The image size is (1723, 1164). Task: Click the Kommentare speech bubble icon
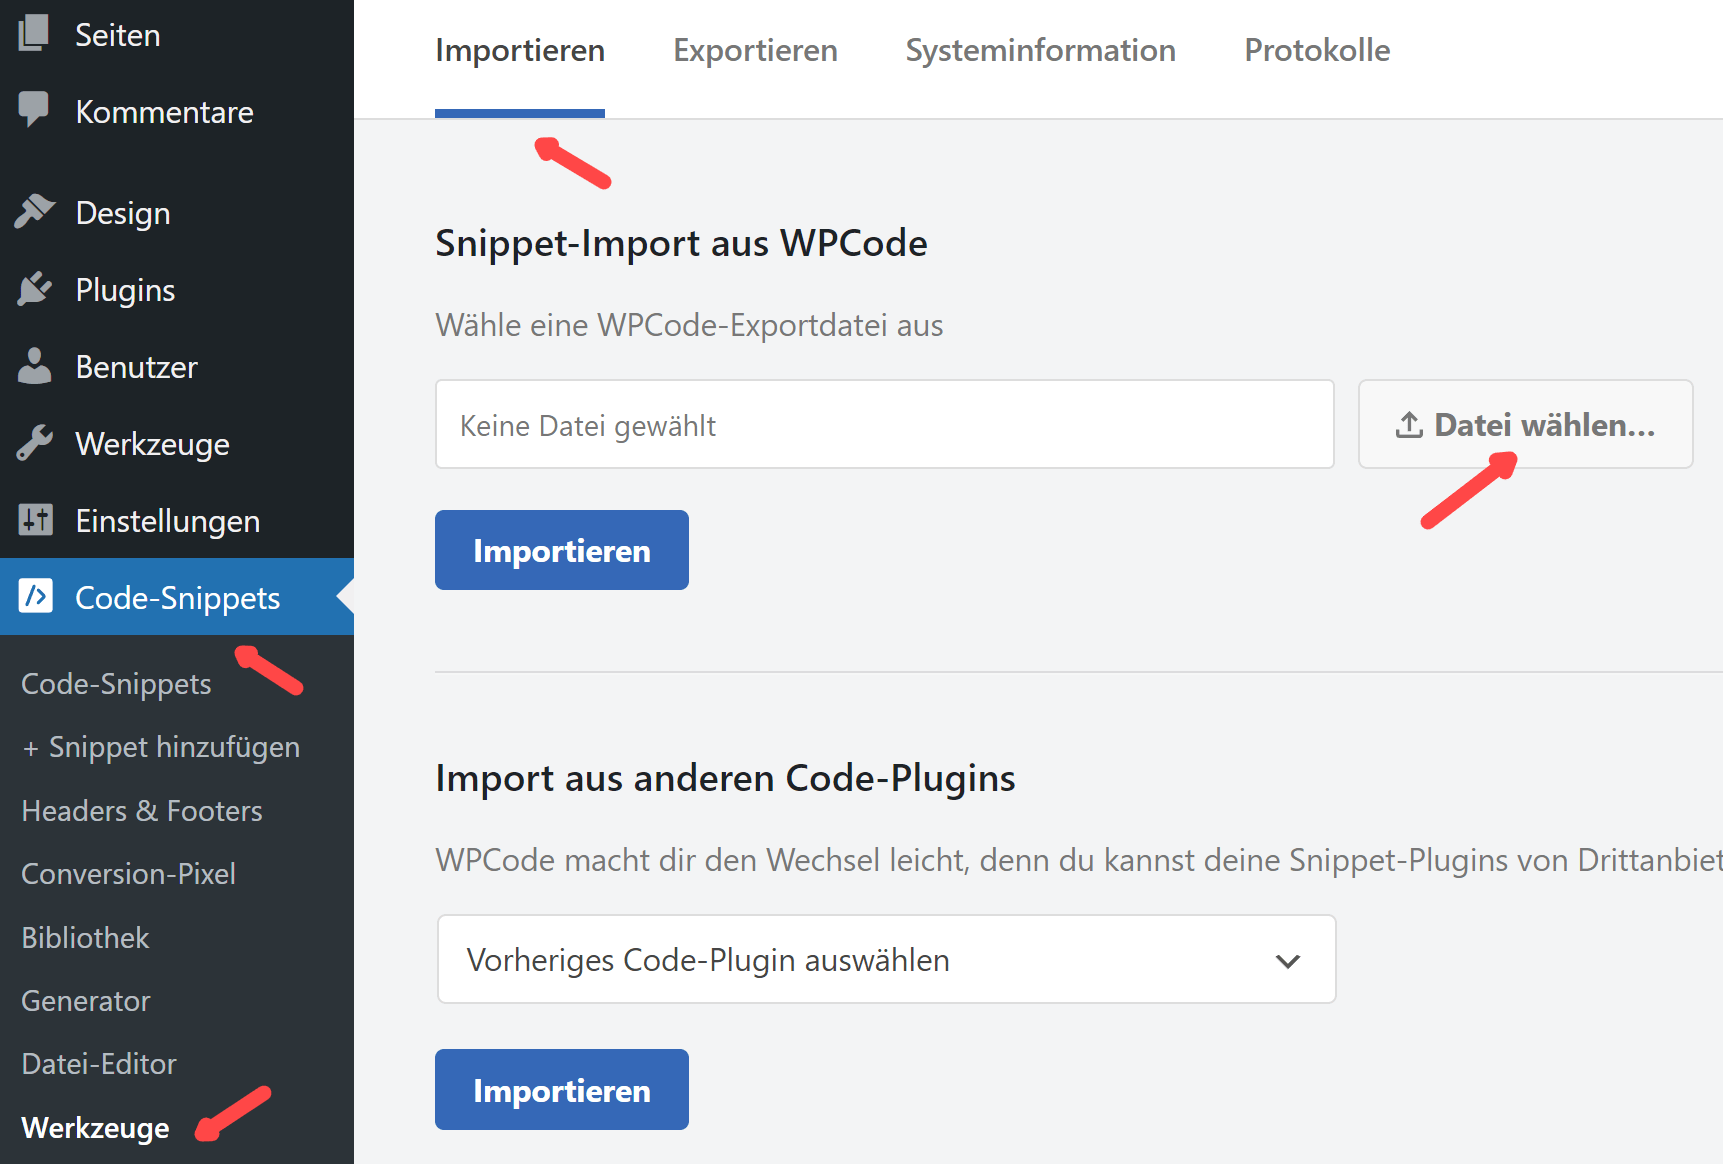tap(34, 109)
